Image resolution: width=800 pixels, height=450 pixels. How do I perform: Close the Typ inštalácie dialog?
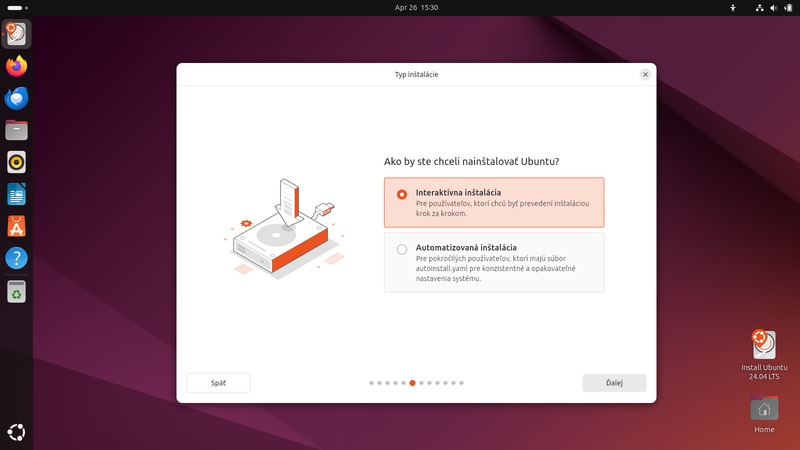click(645, 74)
